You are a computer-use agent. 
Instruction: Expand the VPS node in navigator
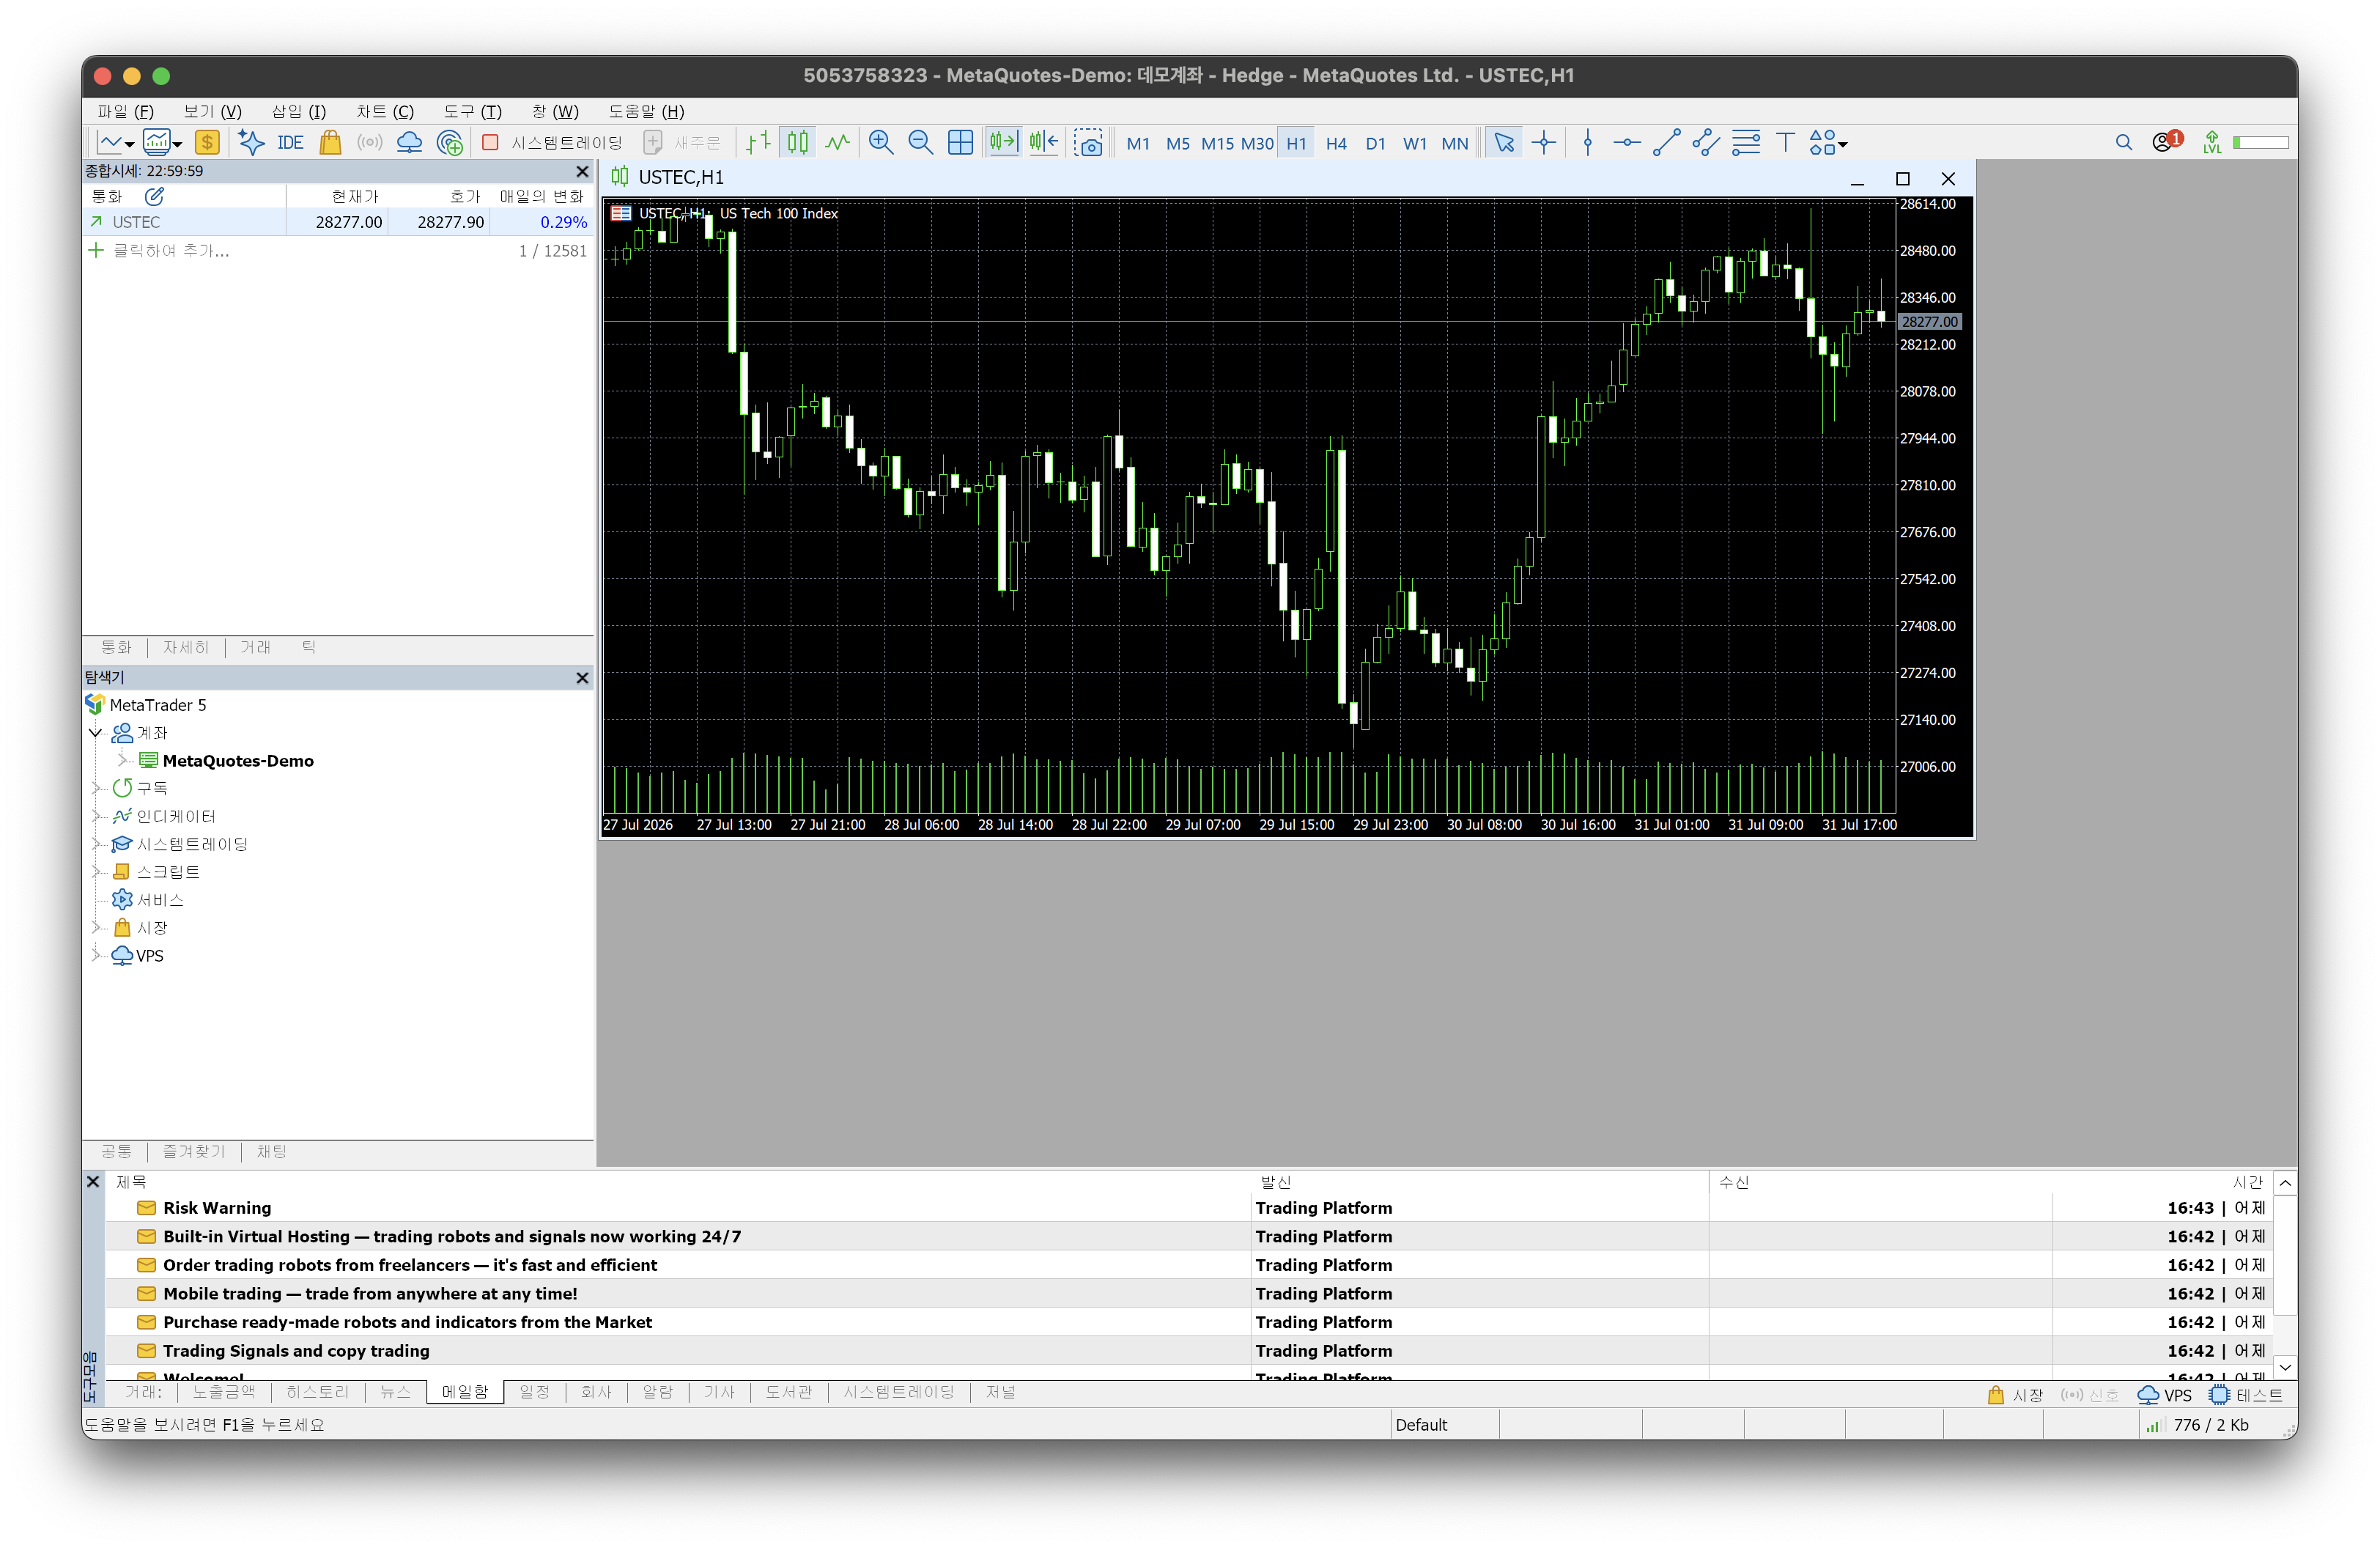point(97,956)
